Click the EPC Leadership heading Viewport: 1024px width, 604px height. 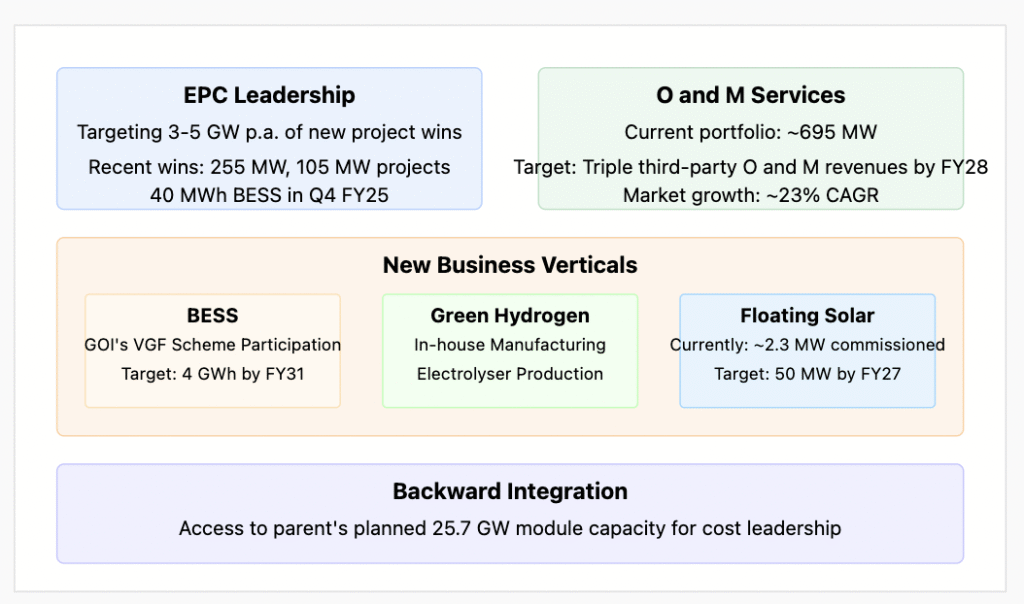269,95
